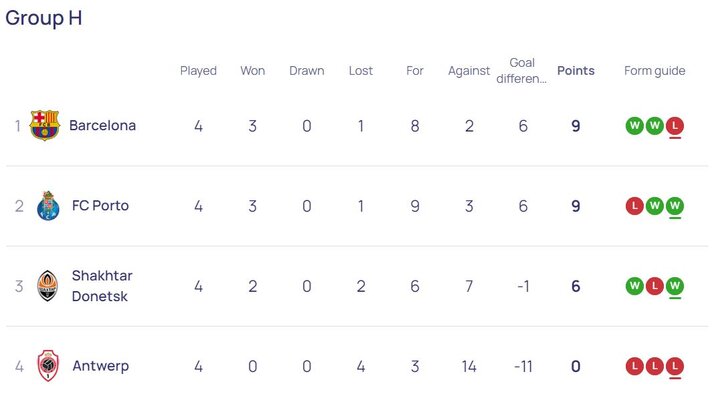Click the Antwerp club crest
720x404 pixels.
48,366
